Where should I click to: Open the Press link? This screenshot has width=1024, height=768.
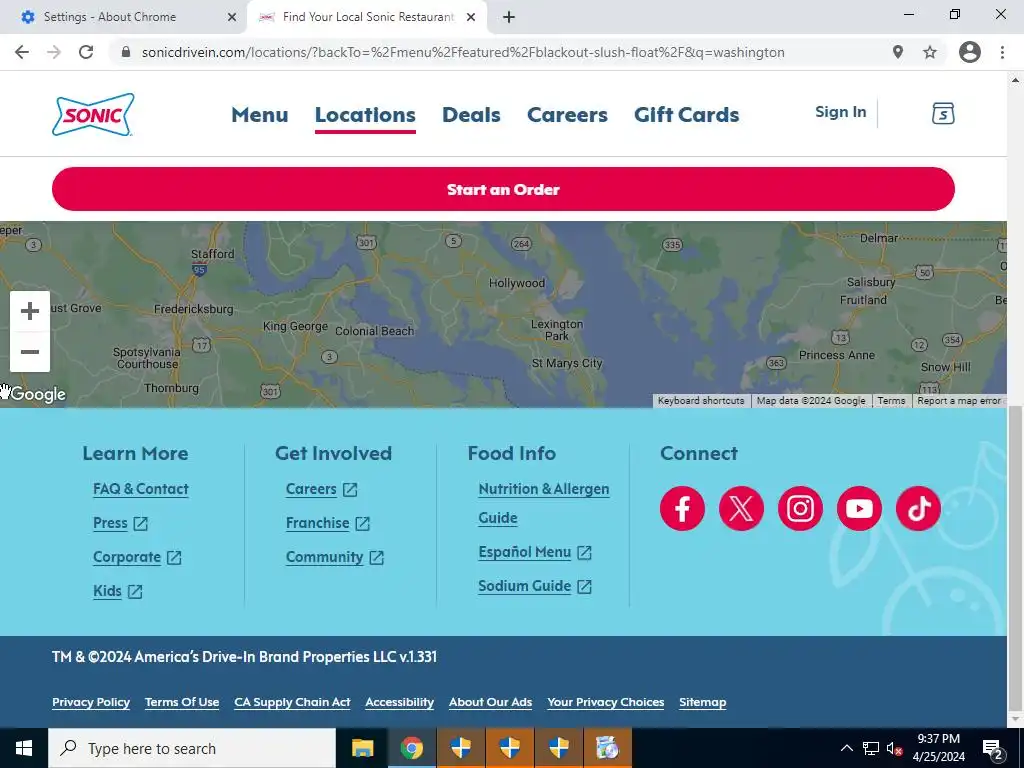click(120, 523)
